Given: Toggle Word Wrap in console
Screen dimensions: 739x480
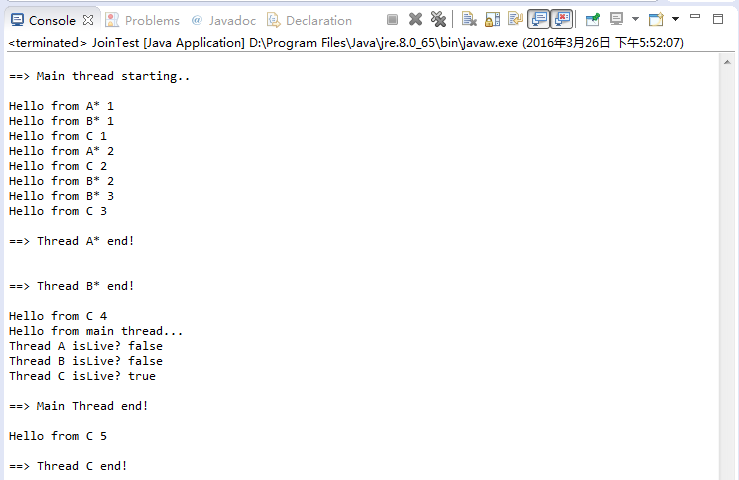Looking at the screenshot, I should coord(515,19).
